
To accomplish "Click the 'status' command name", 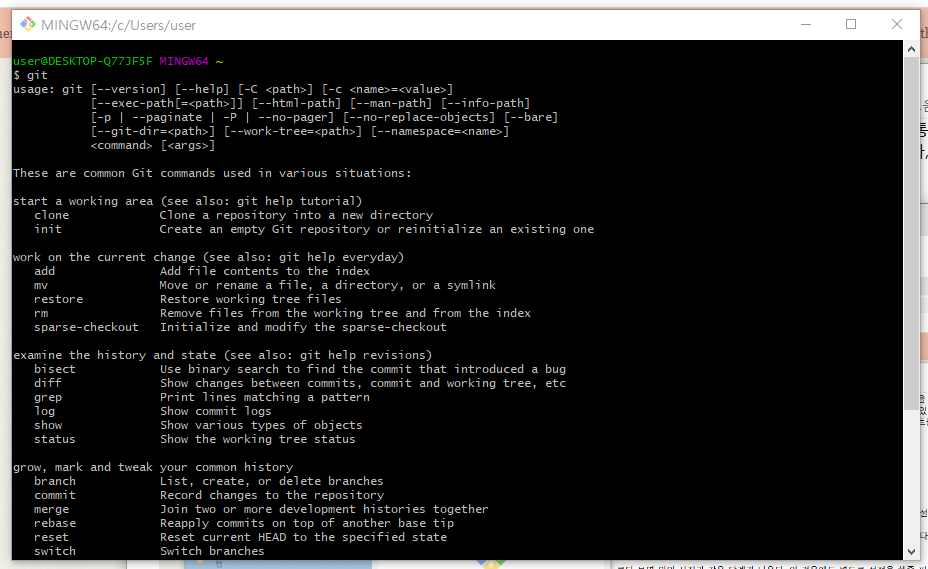I will [55, 439].
